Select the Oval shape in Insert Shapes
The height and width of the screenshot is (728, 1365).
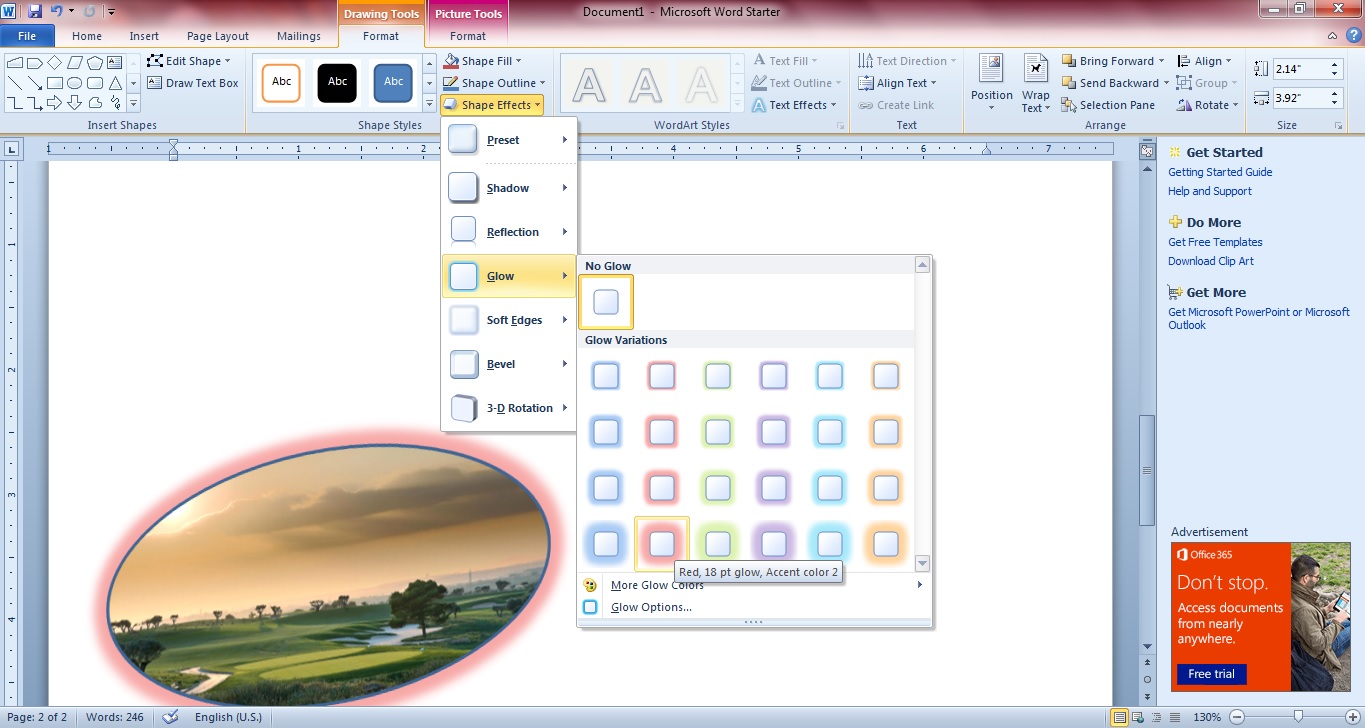tap(74, 82)
